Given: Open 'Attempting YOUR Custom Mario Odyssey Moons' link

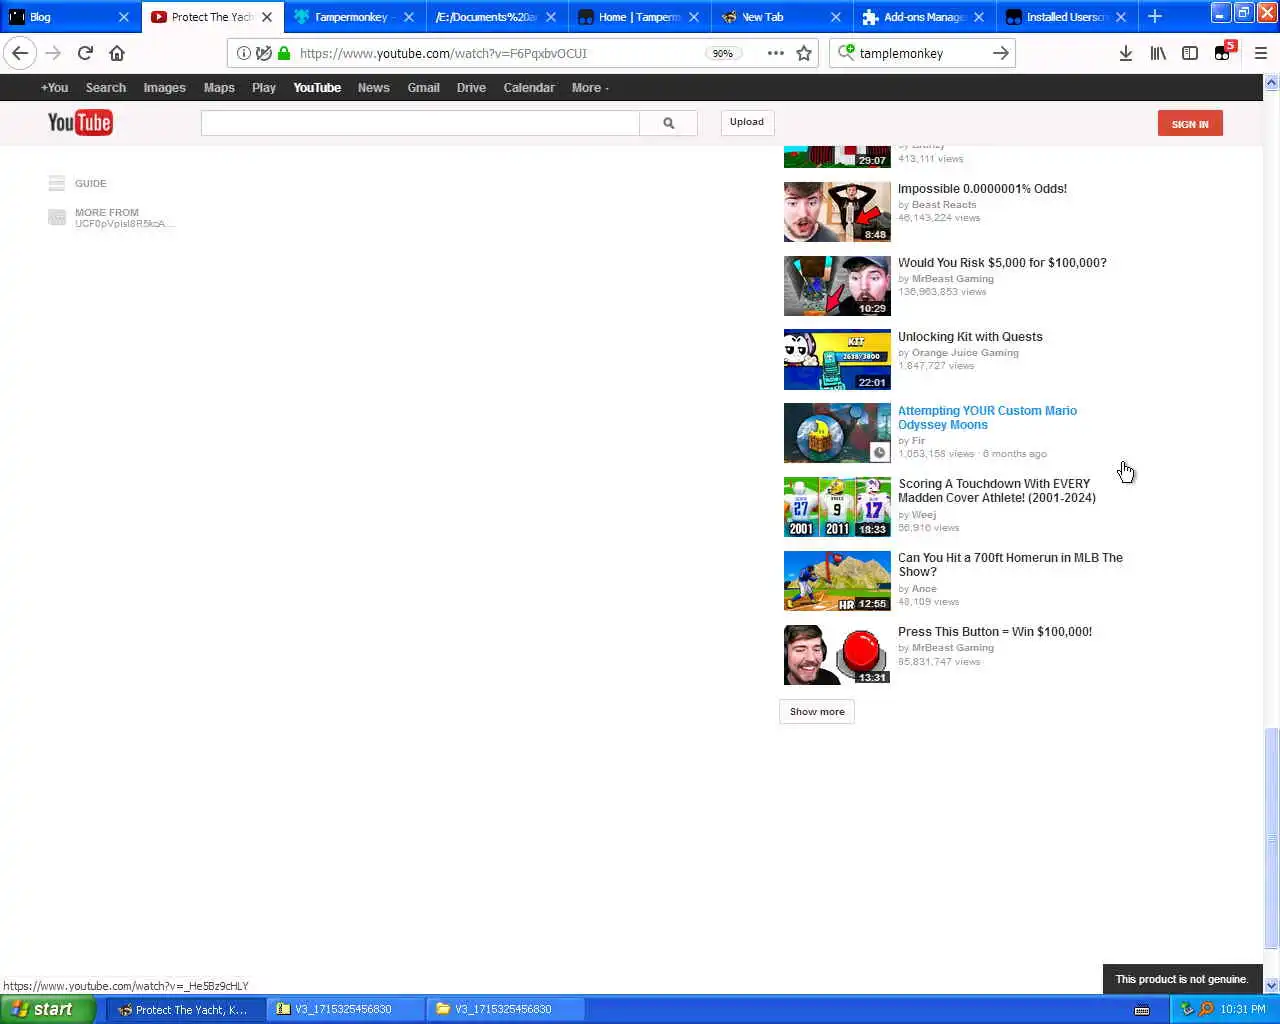Looking at the screenshot, I should click(x=987, y=418).
